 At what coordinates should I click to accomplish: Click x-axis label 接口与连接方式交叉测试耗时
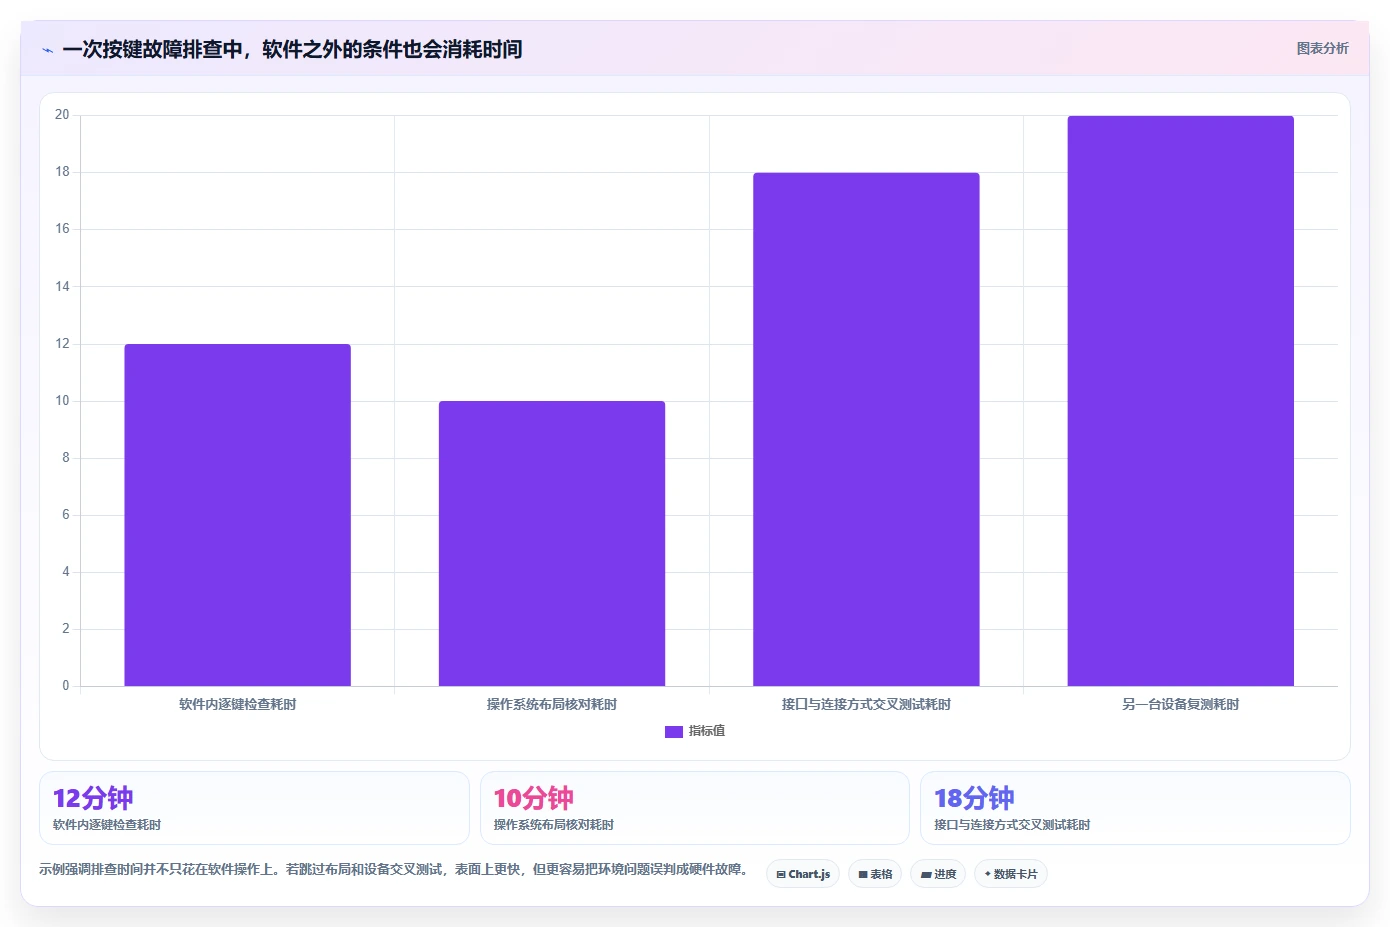coord(866,705)
